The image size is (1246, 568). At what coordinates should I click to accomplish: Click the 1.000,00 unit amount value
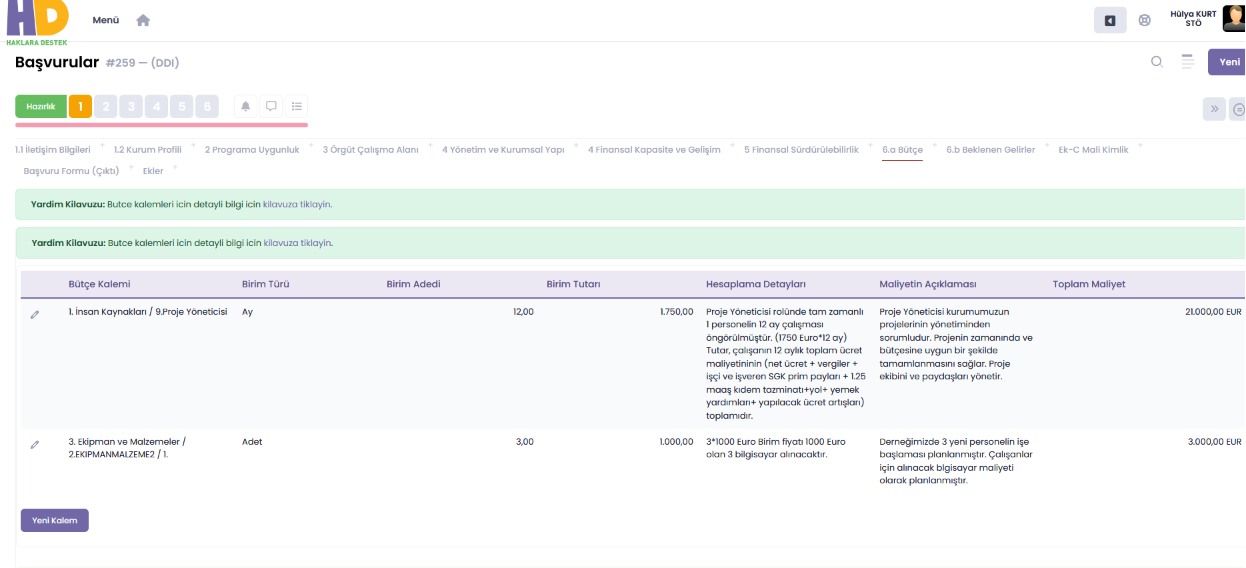click(677, 442)
